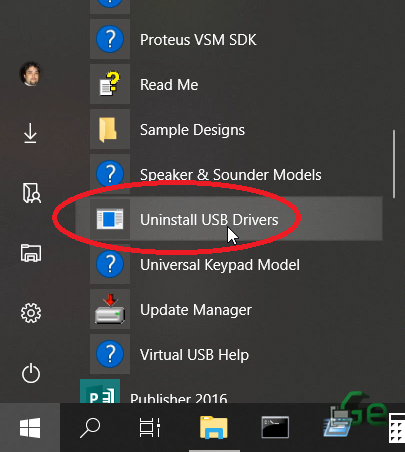Launch the Update Manager icon

[x=110, y=309]
